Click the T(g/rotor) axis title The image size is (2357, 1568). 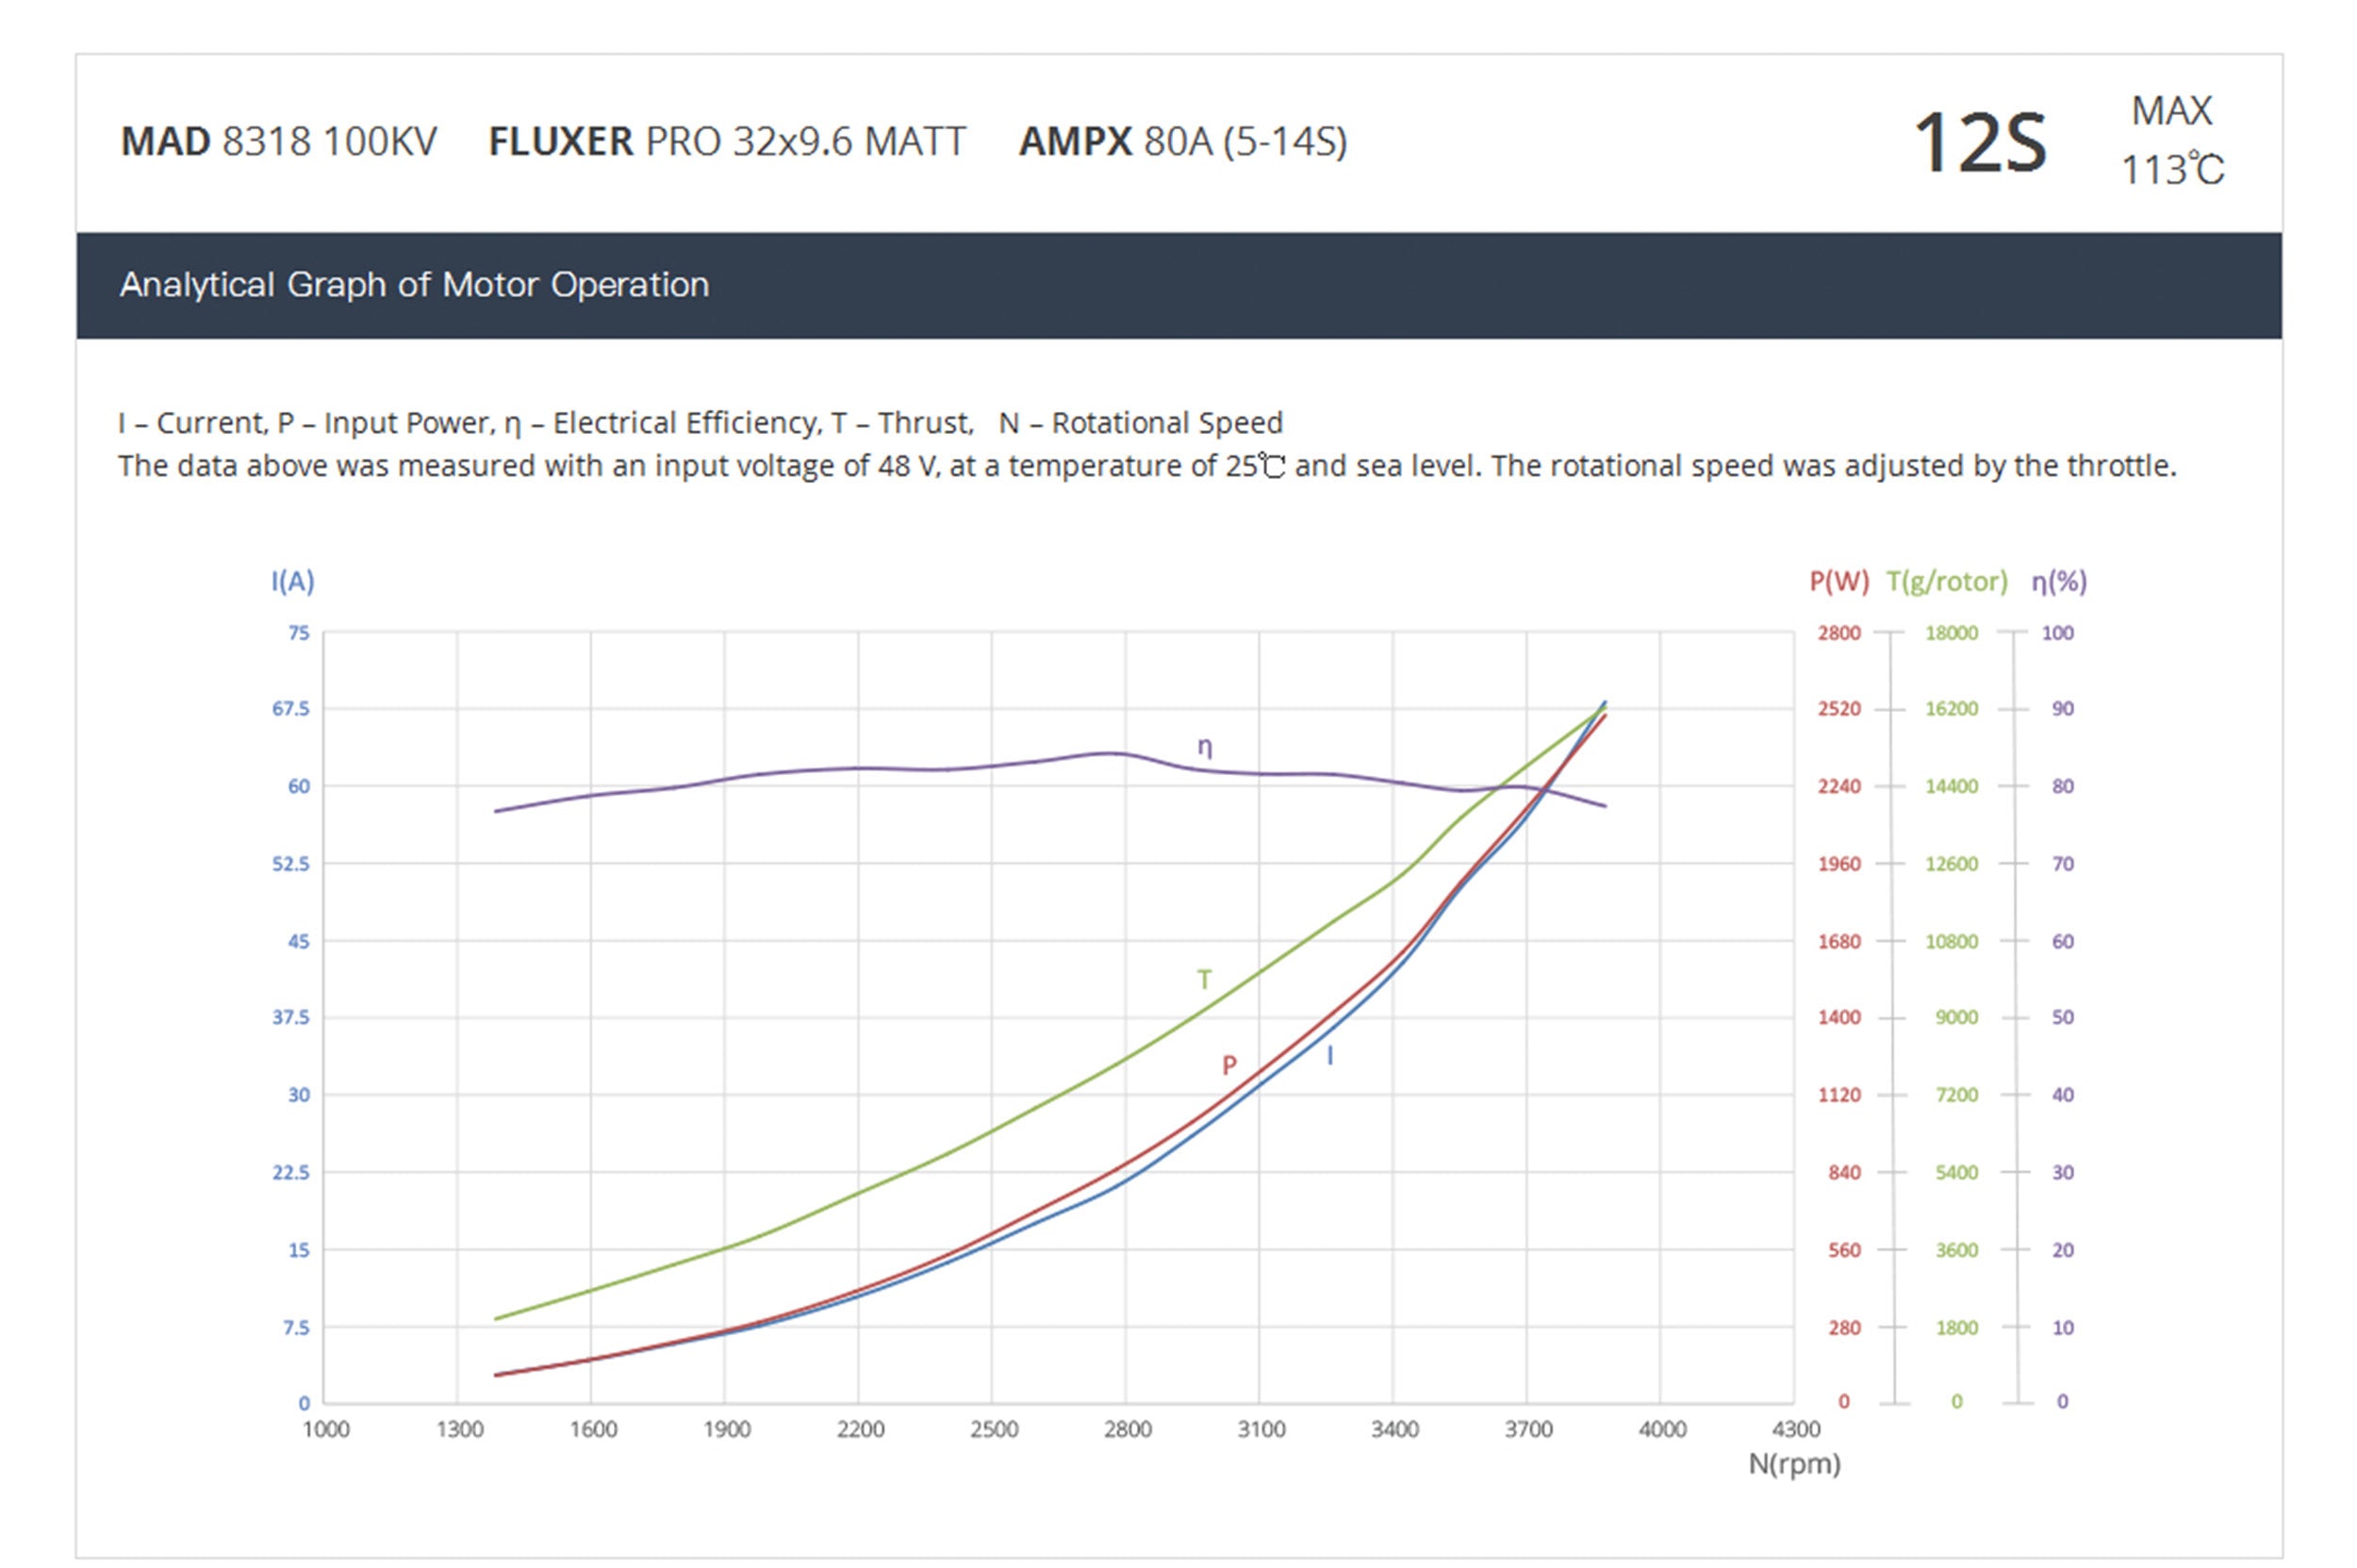1946,581
